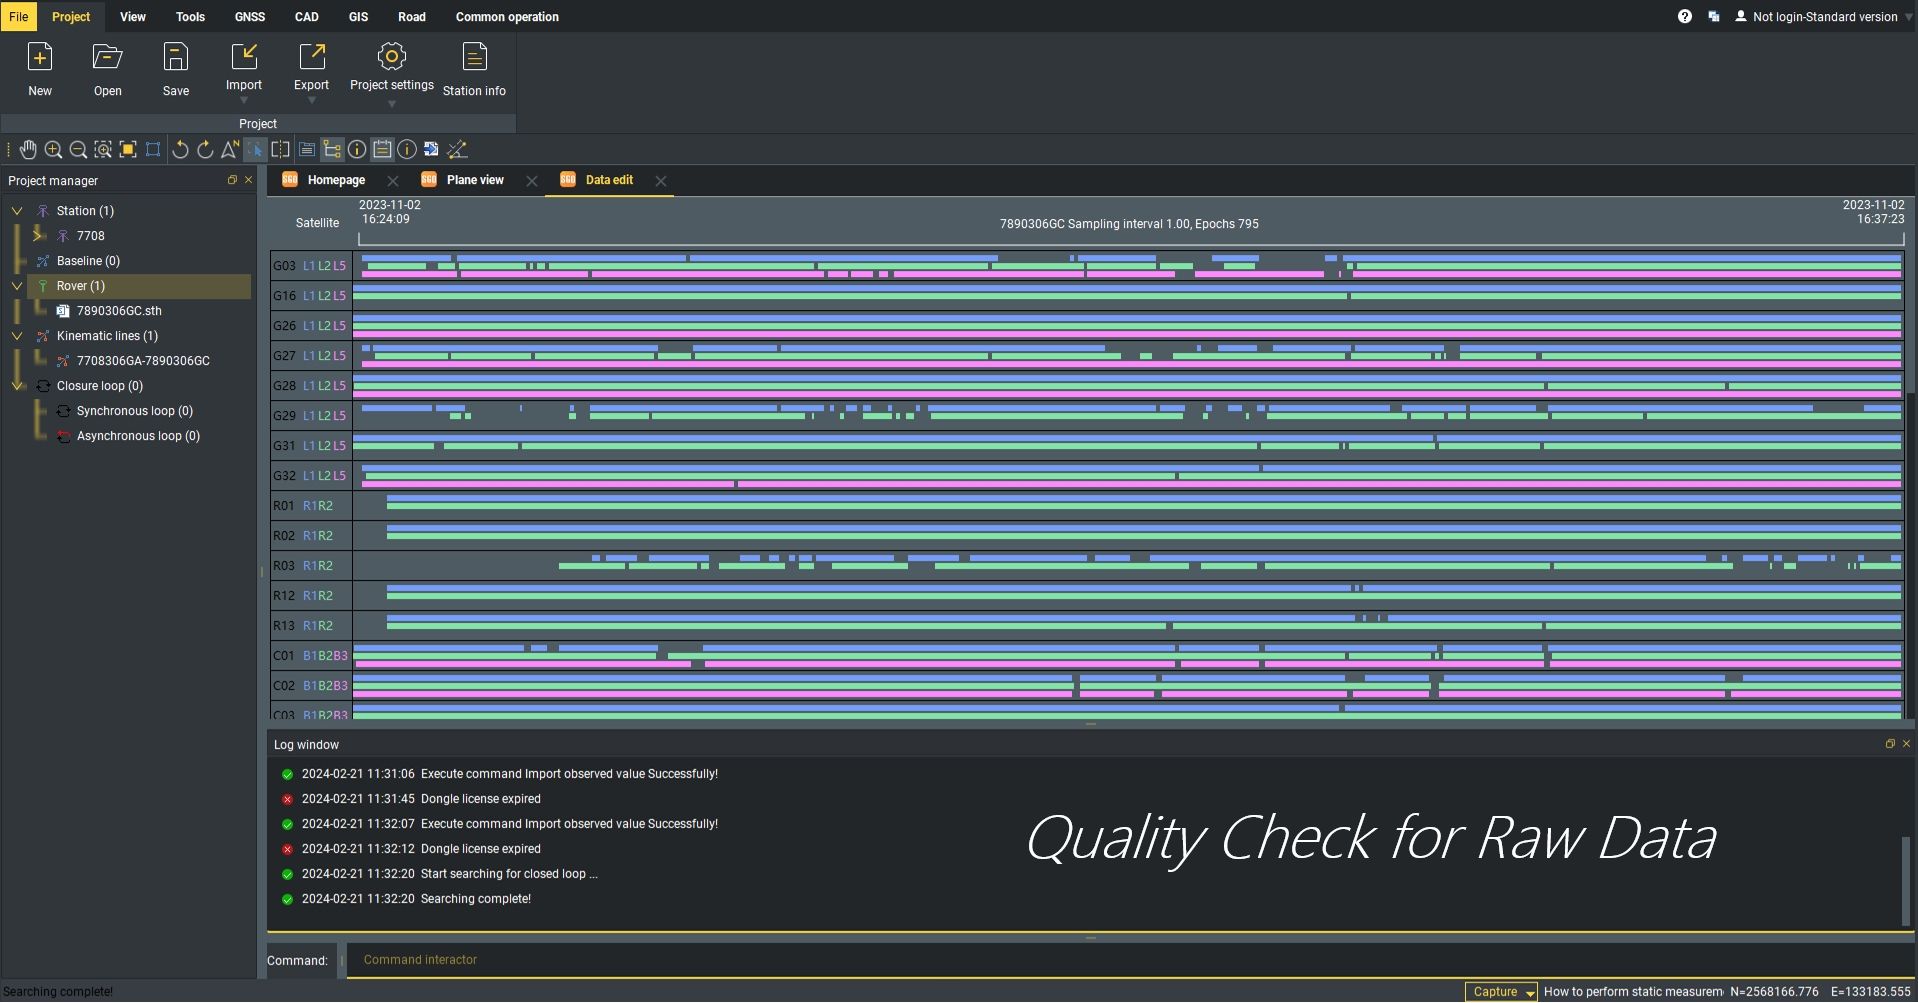1918x1003 pixels.
Task: Open the Capture dropdown in status bar
Action: [x=1530, y=993]
